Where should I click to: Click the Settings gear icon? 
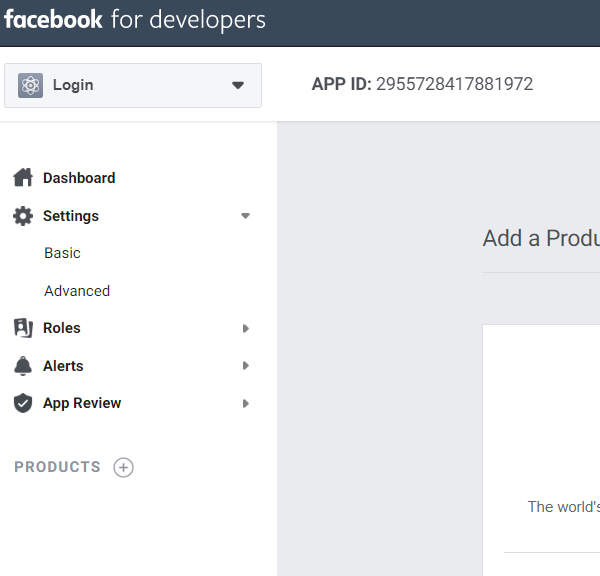[x=23, y=216]
